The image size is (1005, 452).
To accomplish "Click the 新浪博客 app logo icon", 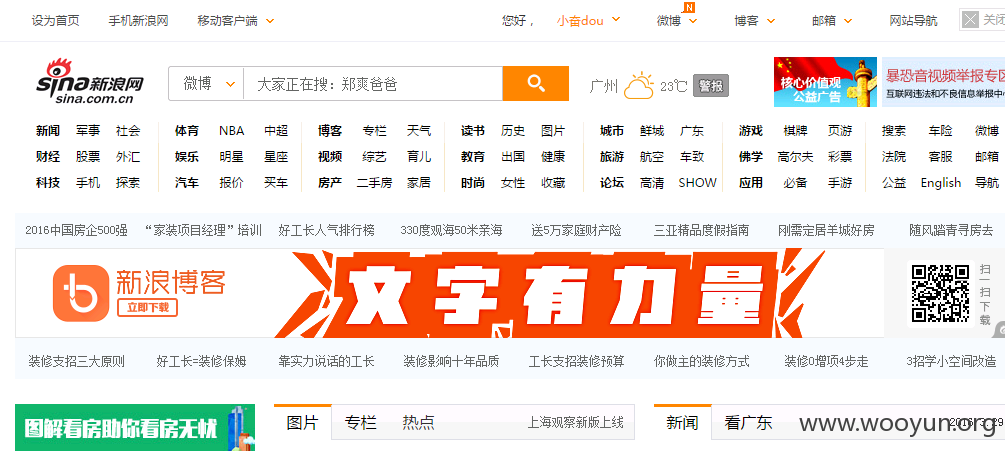I will coord(81,293).
